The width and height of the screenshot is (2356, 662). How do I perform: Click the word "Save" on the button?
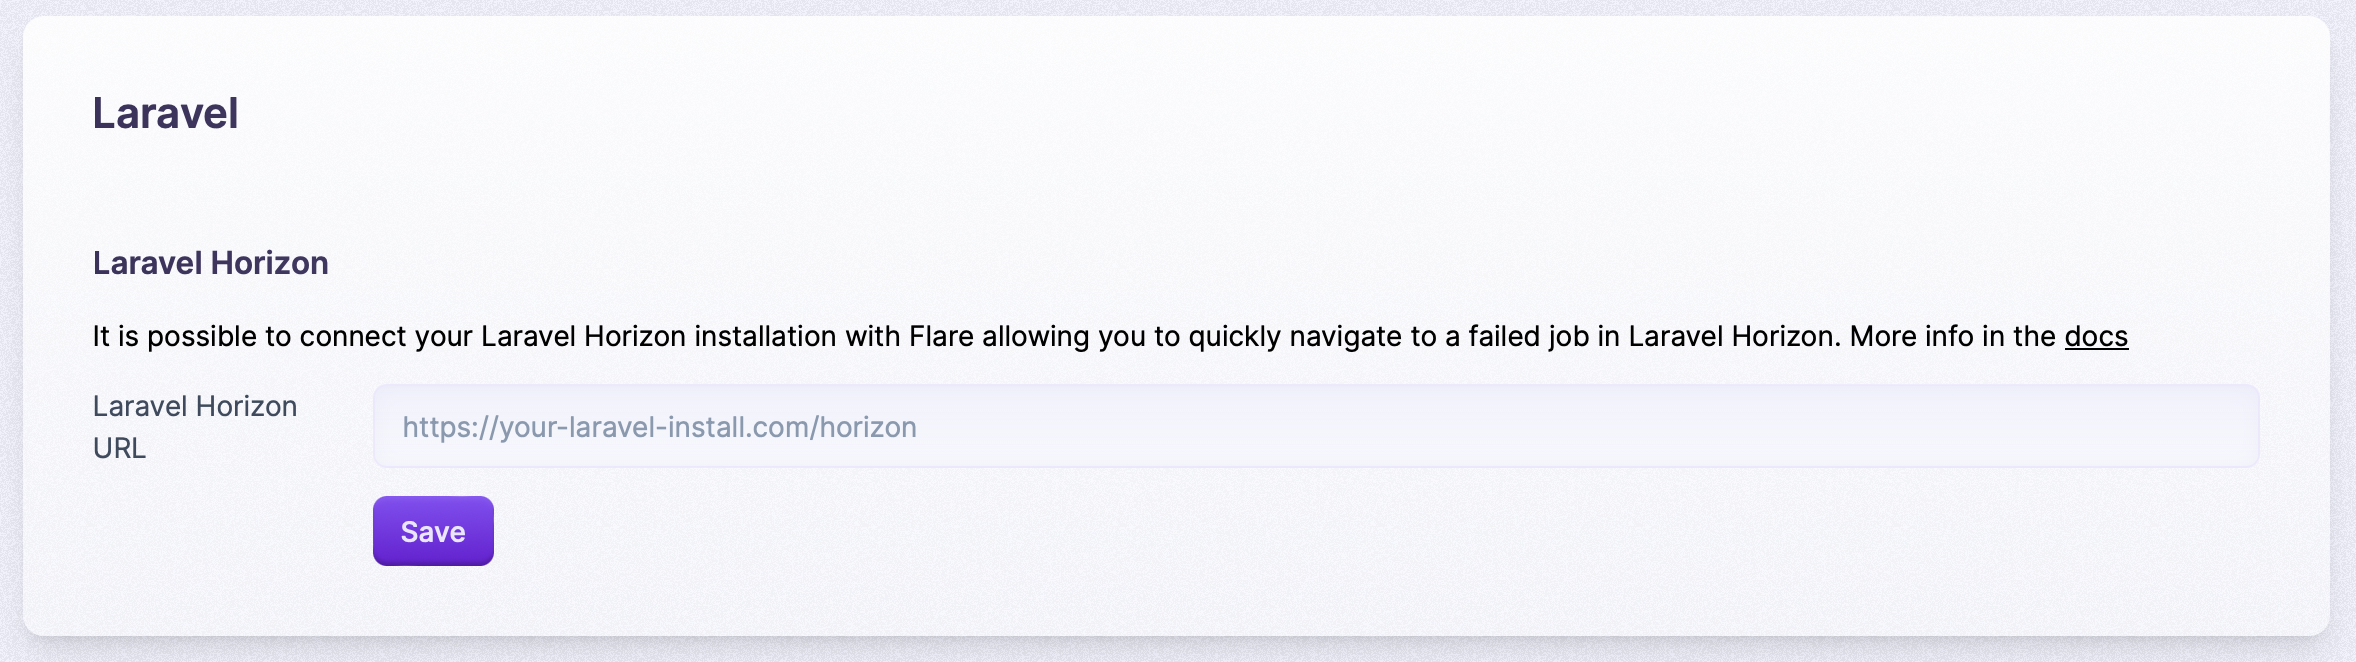tap(433, 531)
